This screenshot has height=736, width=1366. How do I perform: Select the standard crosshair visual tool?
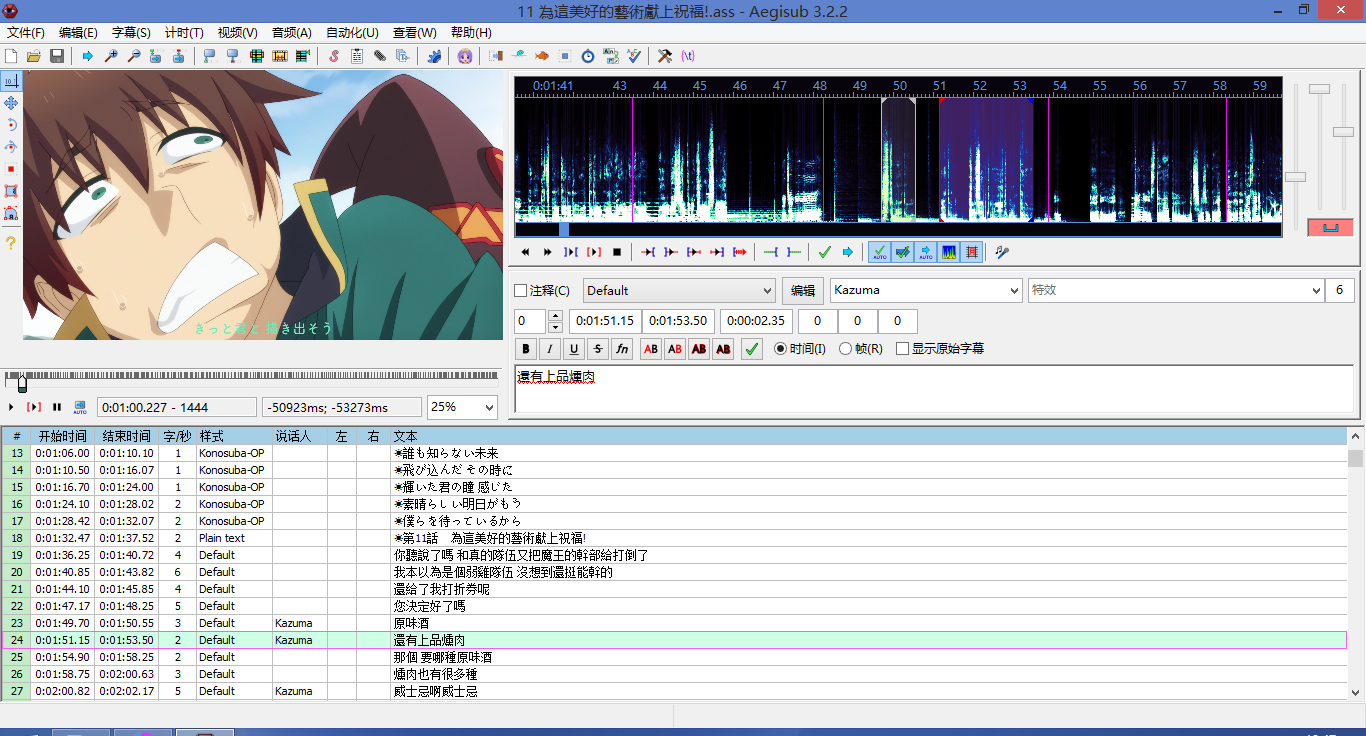pyautogui.click(x=11, y=81)
